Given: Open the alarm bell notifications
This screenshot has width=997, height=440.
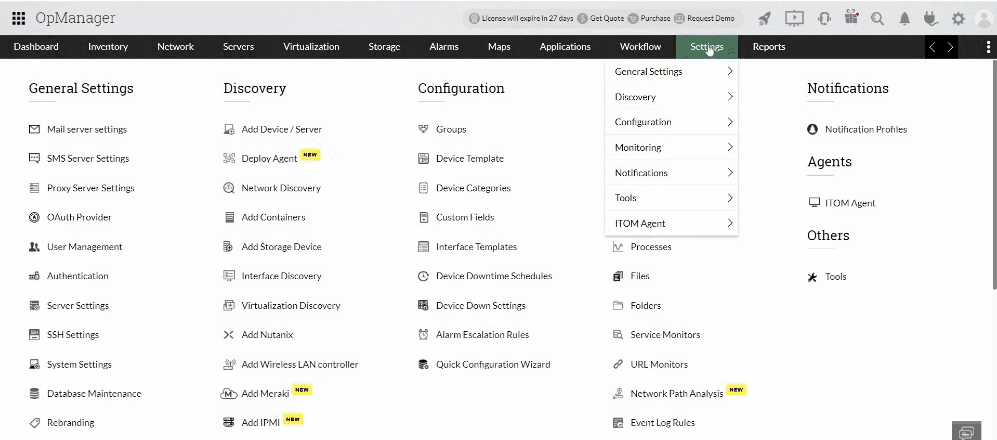Looking at the screenshot, I should tap(905, 18).
